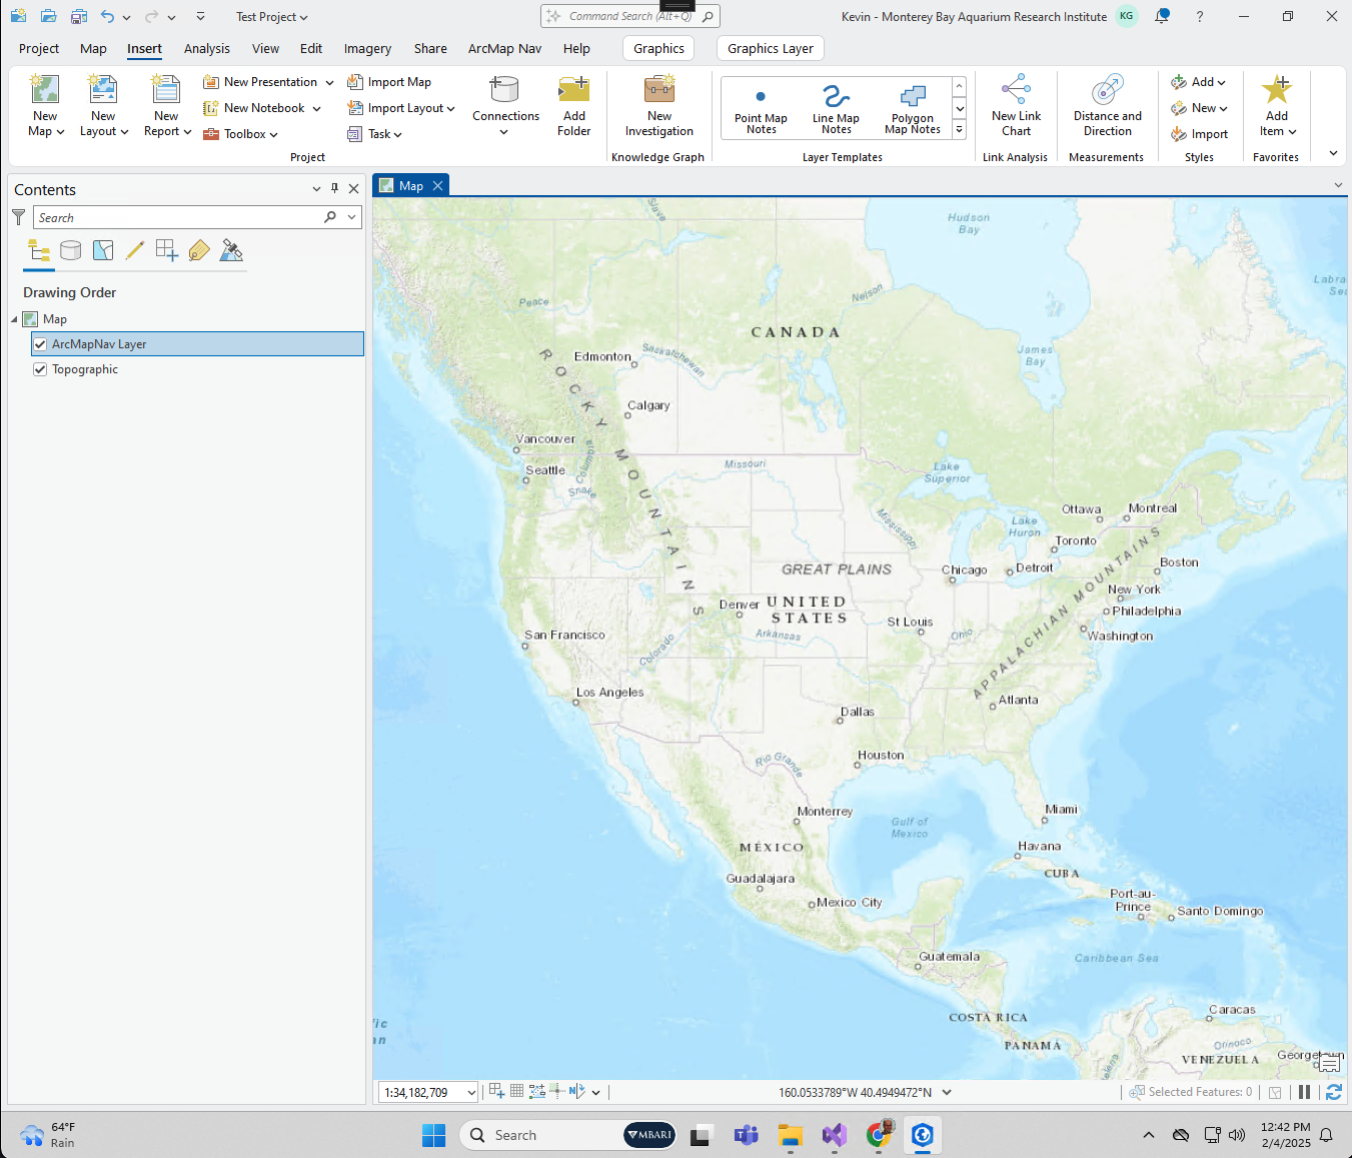Click the New Link Chart icon

1015,105
